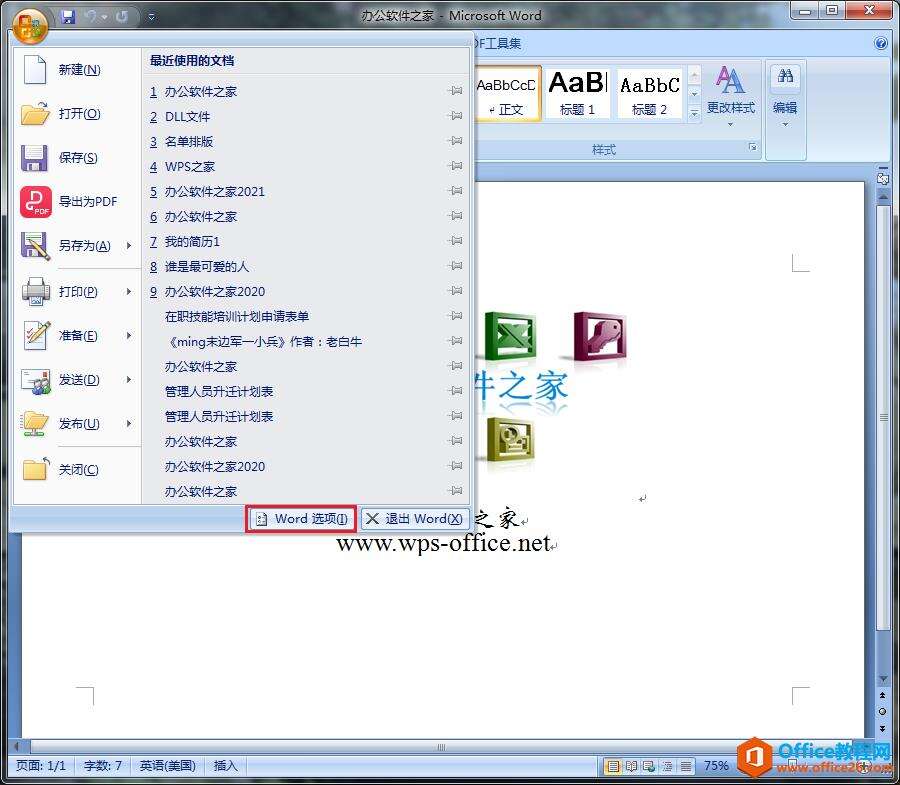This screenshot has width=900, height=785.
Task: Open the 更改样式 dropdown
Action: coord(730,95)
